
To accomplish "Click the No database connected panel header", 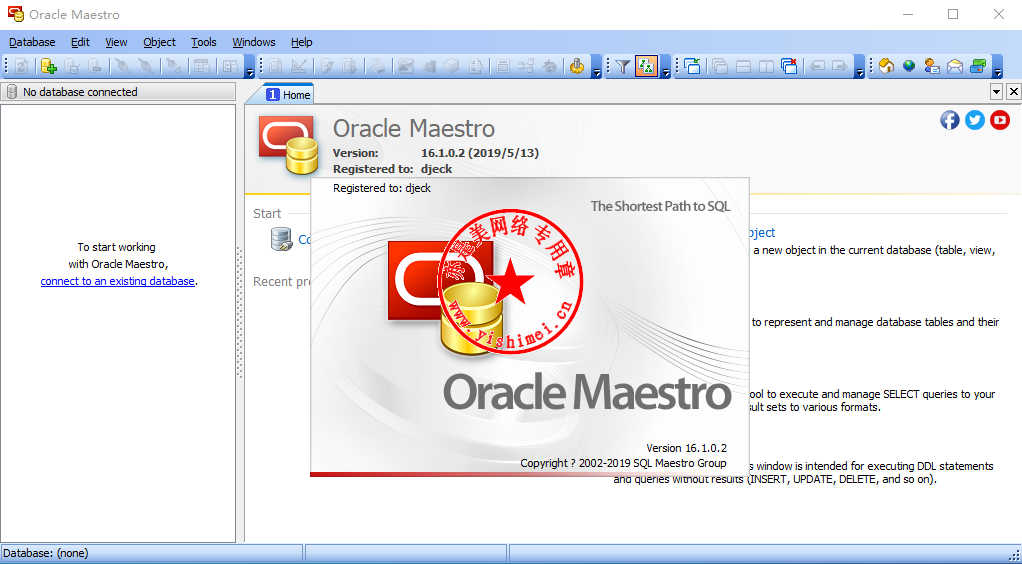I will coord(118,92).
